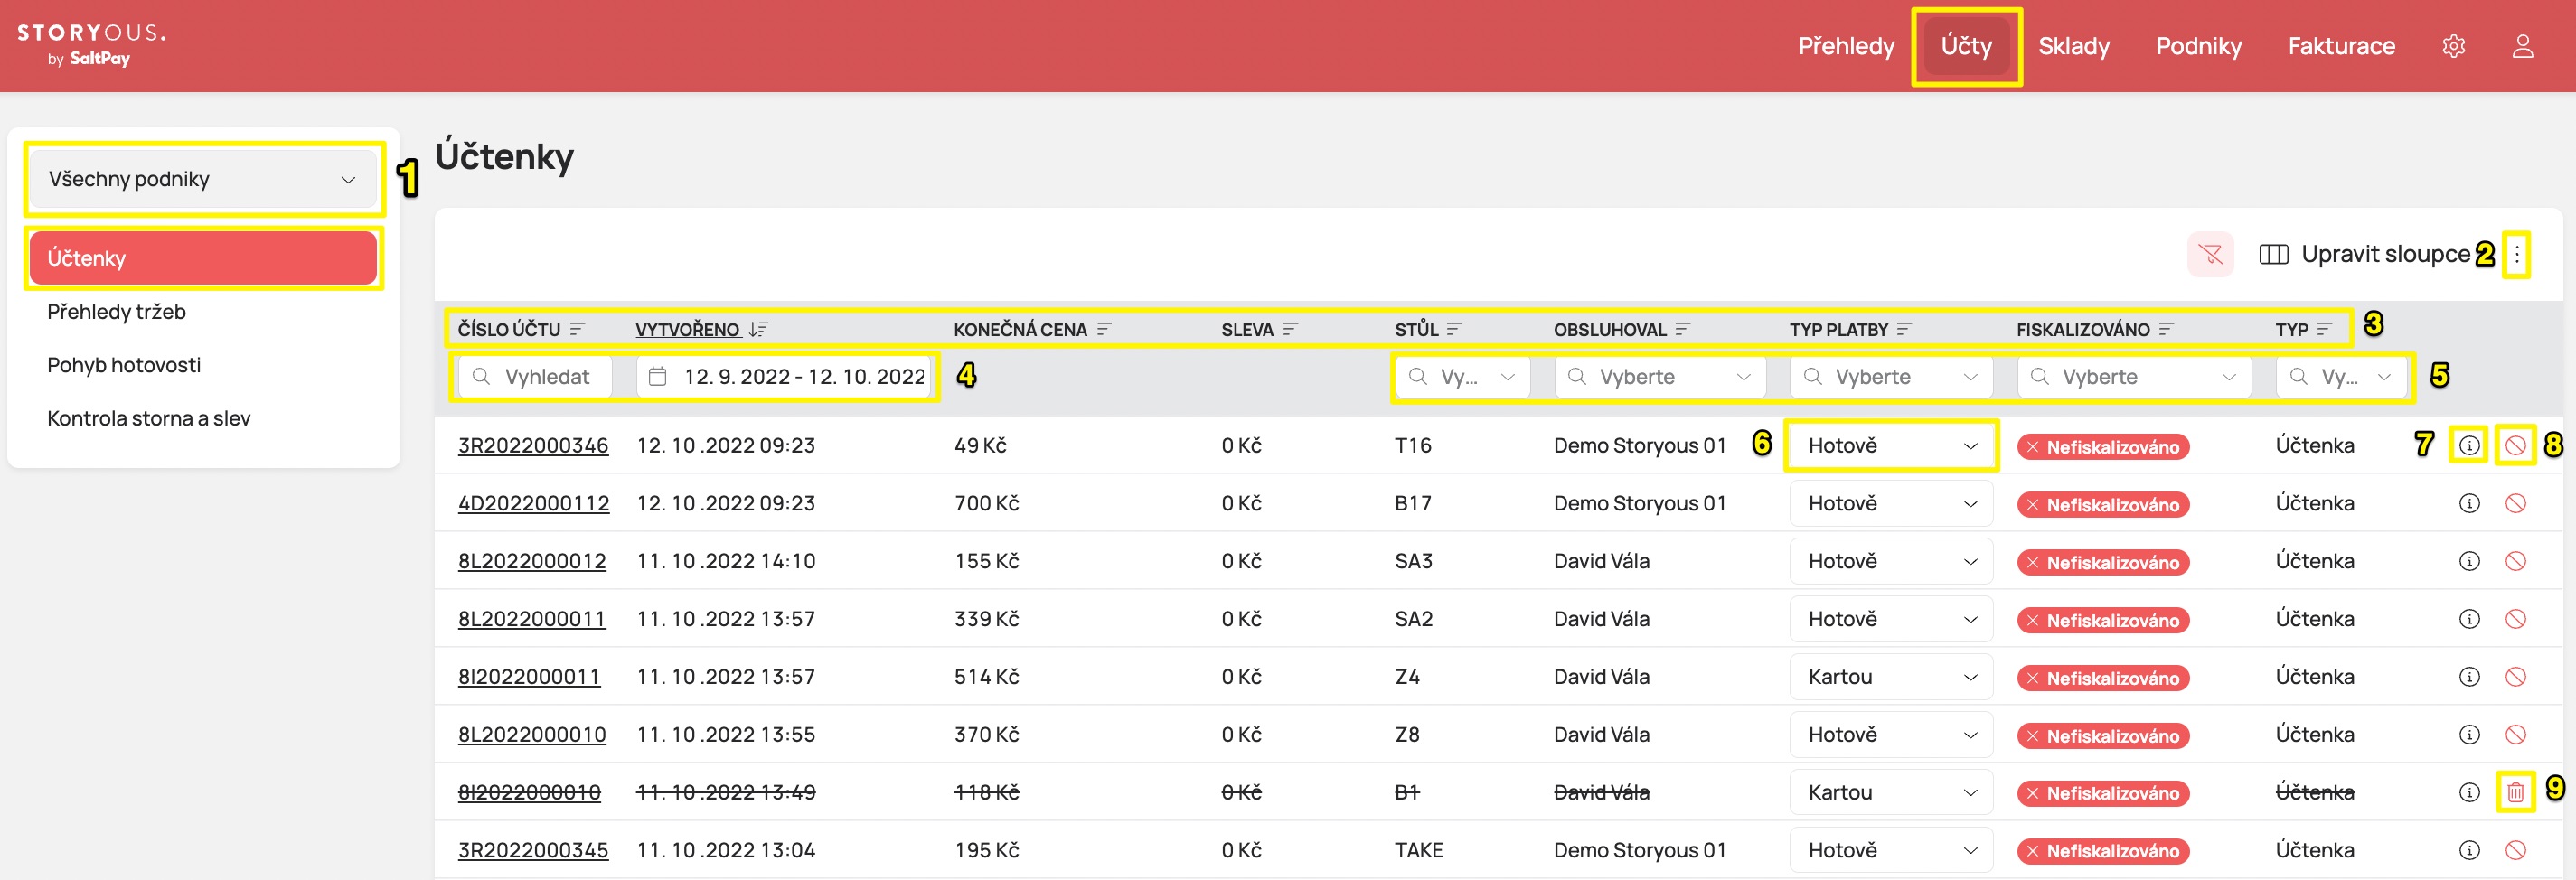Open receipt link 8L2022000011
The image size is (2576, 880).
coord(531,619)
